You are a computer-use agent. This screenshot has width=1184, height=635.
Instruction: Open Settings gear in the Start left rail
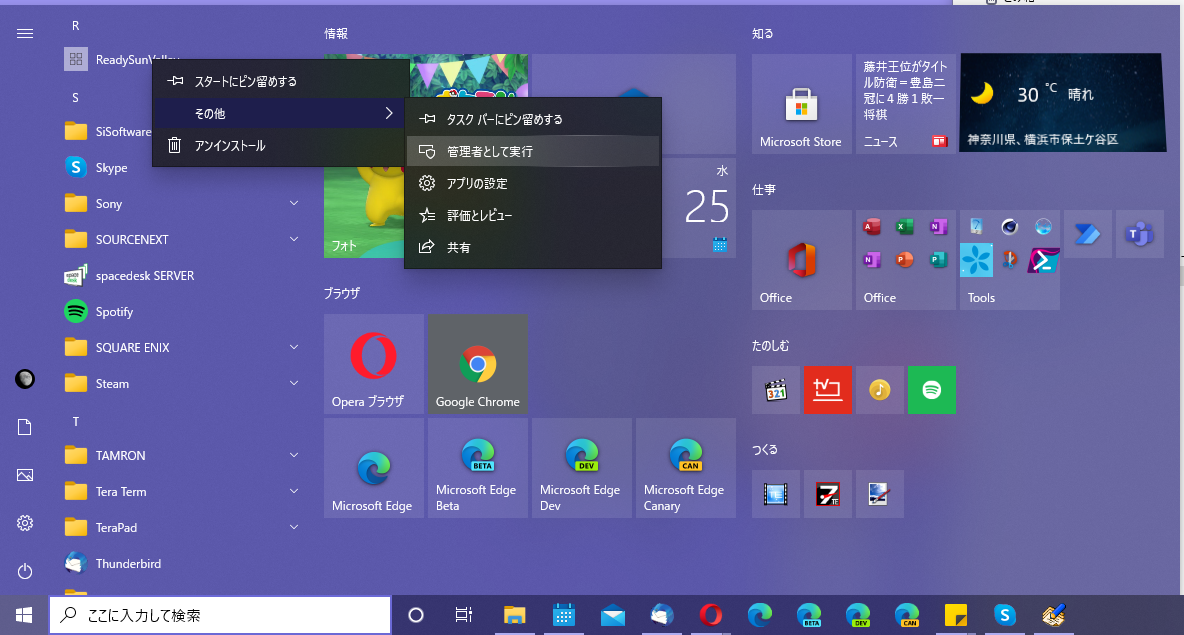[x=25, y=523]
